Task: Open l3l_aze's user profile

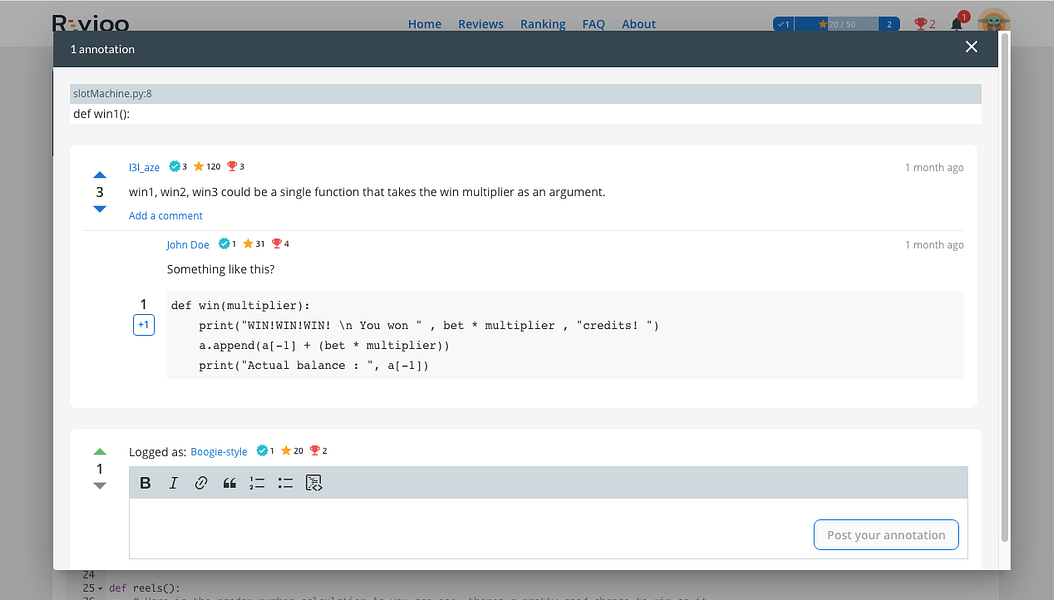Action: pos(144,167)
